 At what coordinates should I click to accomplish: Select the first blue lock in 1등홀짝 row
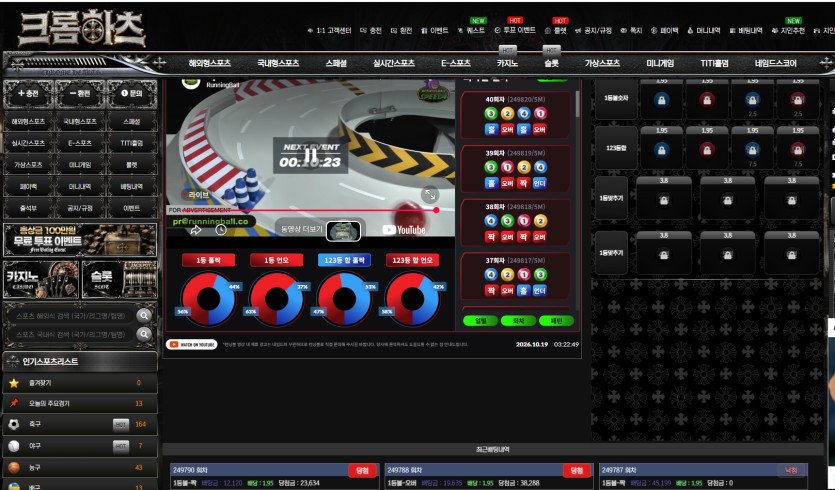coord(661,100)
